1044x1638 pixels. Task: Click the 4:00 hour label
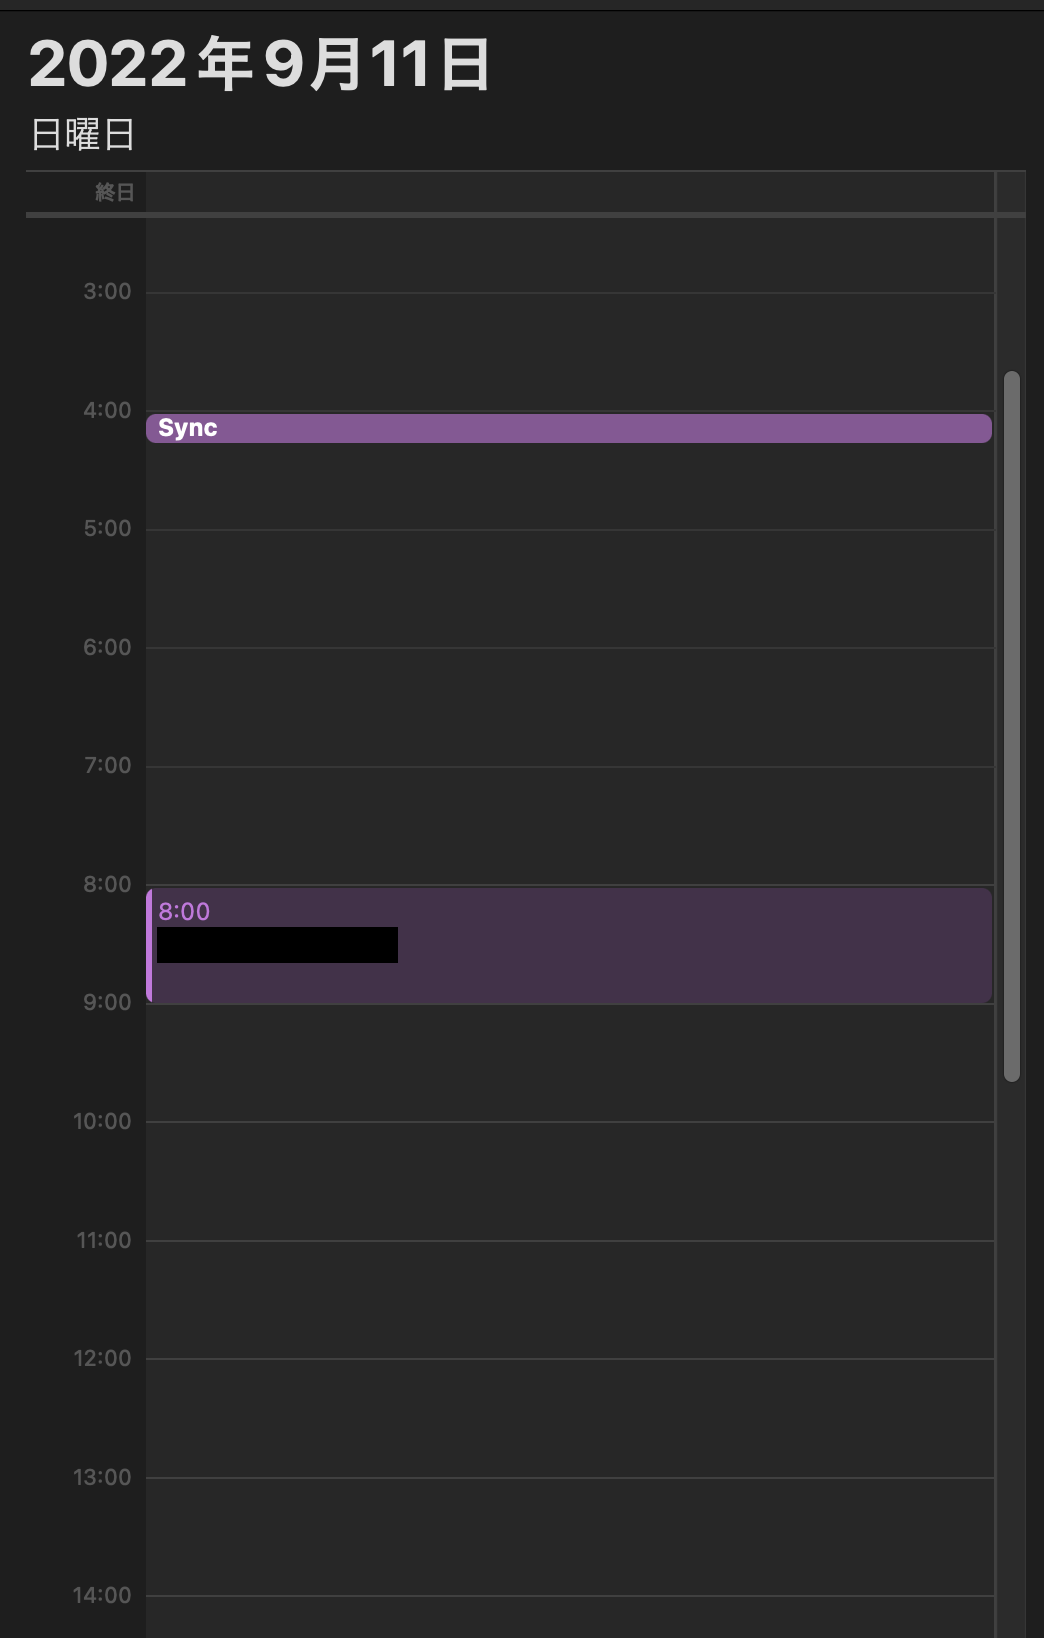[107, 410]
